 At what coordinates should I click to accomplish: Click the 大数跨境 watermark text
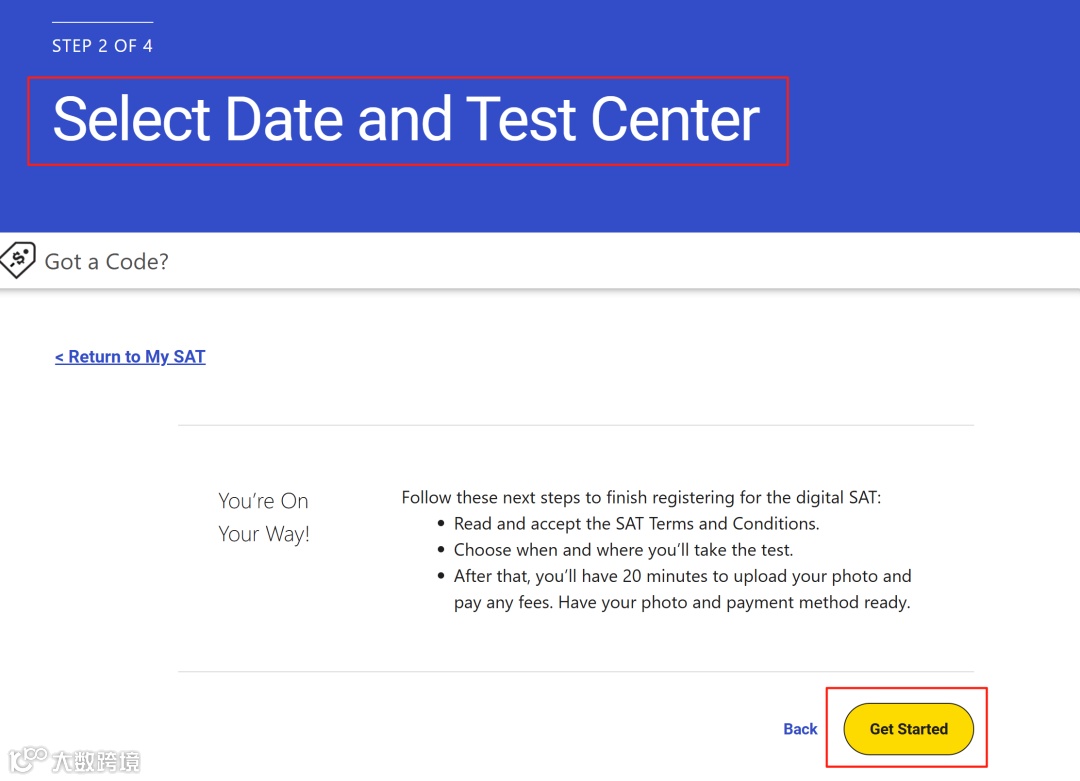(x=96, y=762)
